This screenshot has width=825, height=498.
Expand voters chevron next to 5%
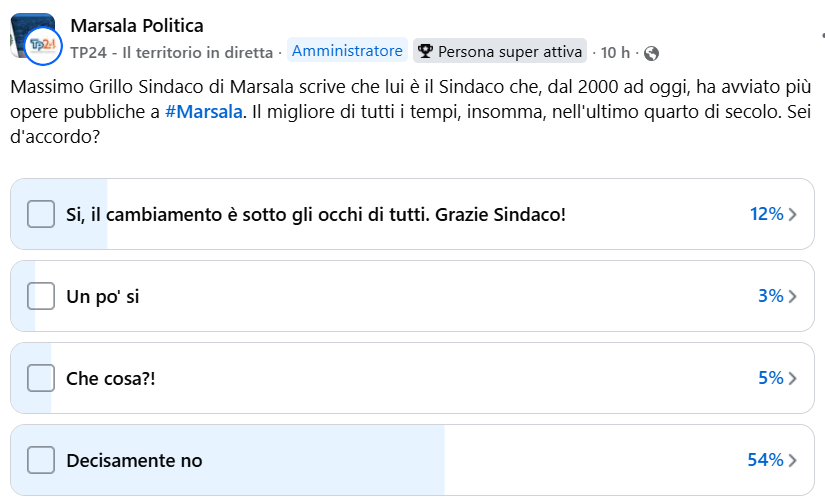pos(793,378)
